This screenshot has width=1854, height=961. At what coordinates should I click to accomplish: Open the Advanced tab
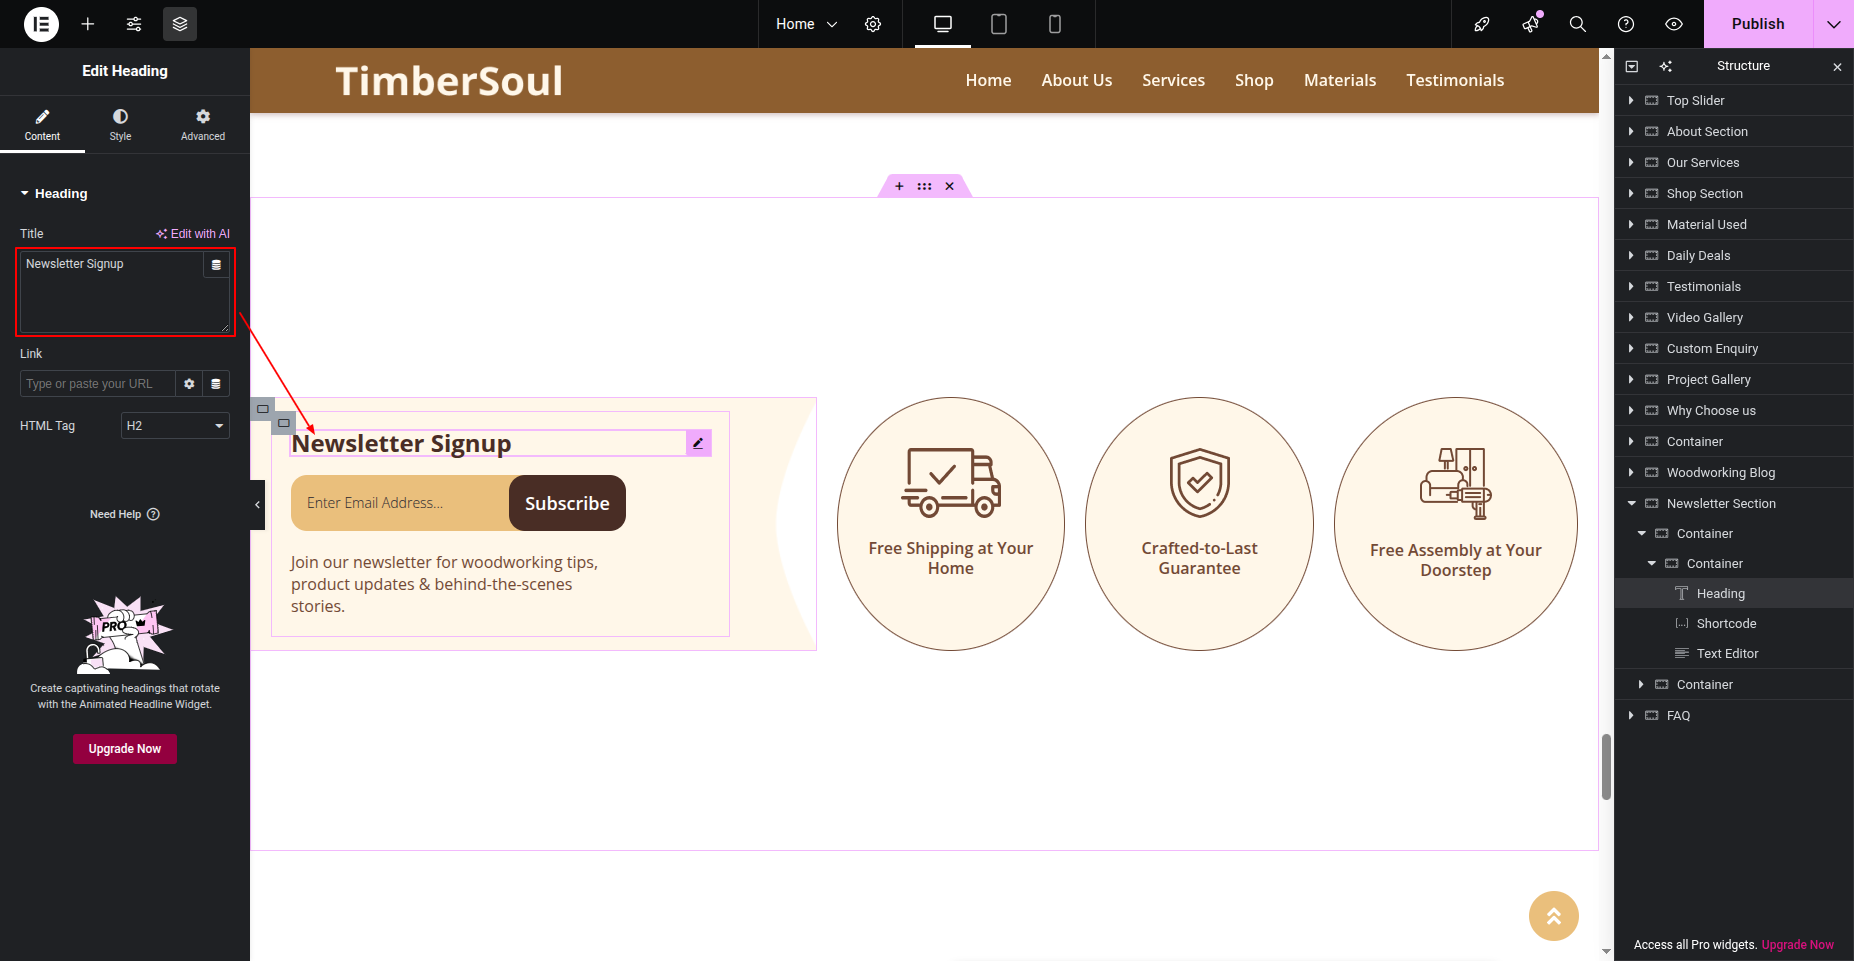(x=203, y=125)
